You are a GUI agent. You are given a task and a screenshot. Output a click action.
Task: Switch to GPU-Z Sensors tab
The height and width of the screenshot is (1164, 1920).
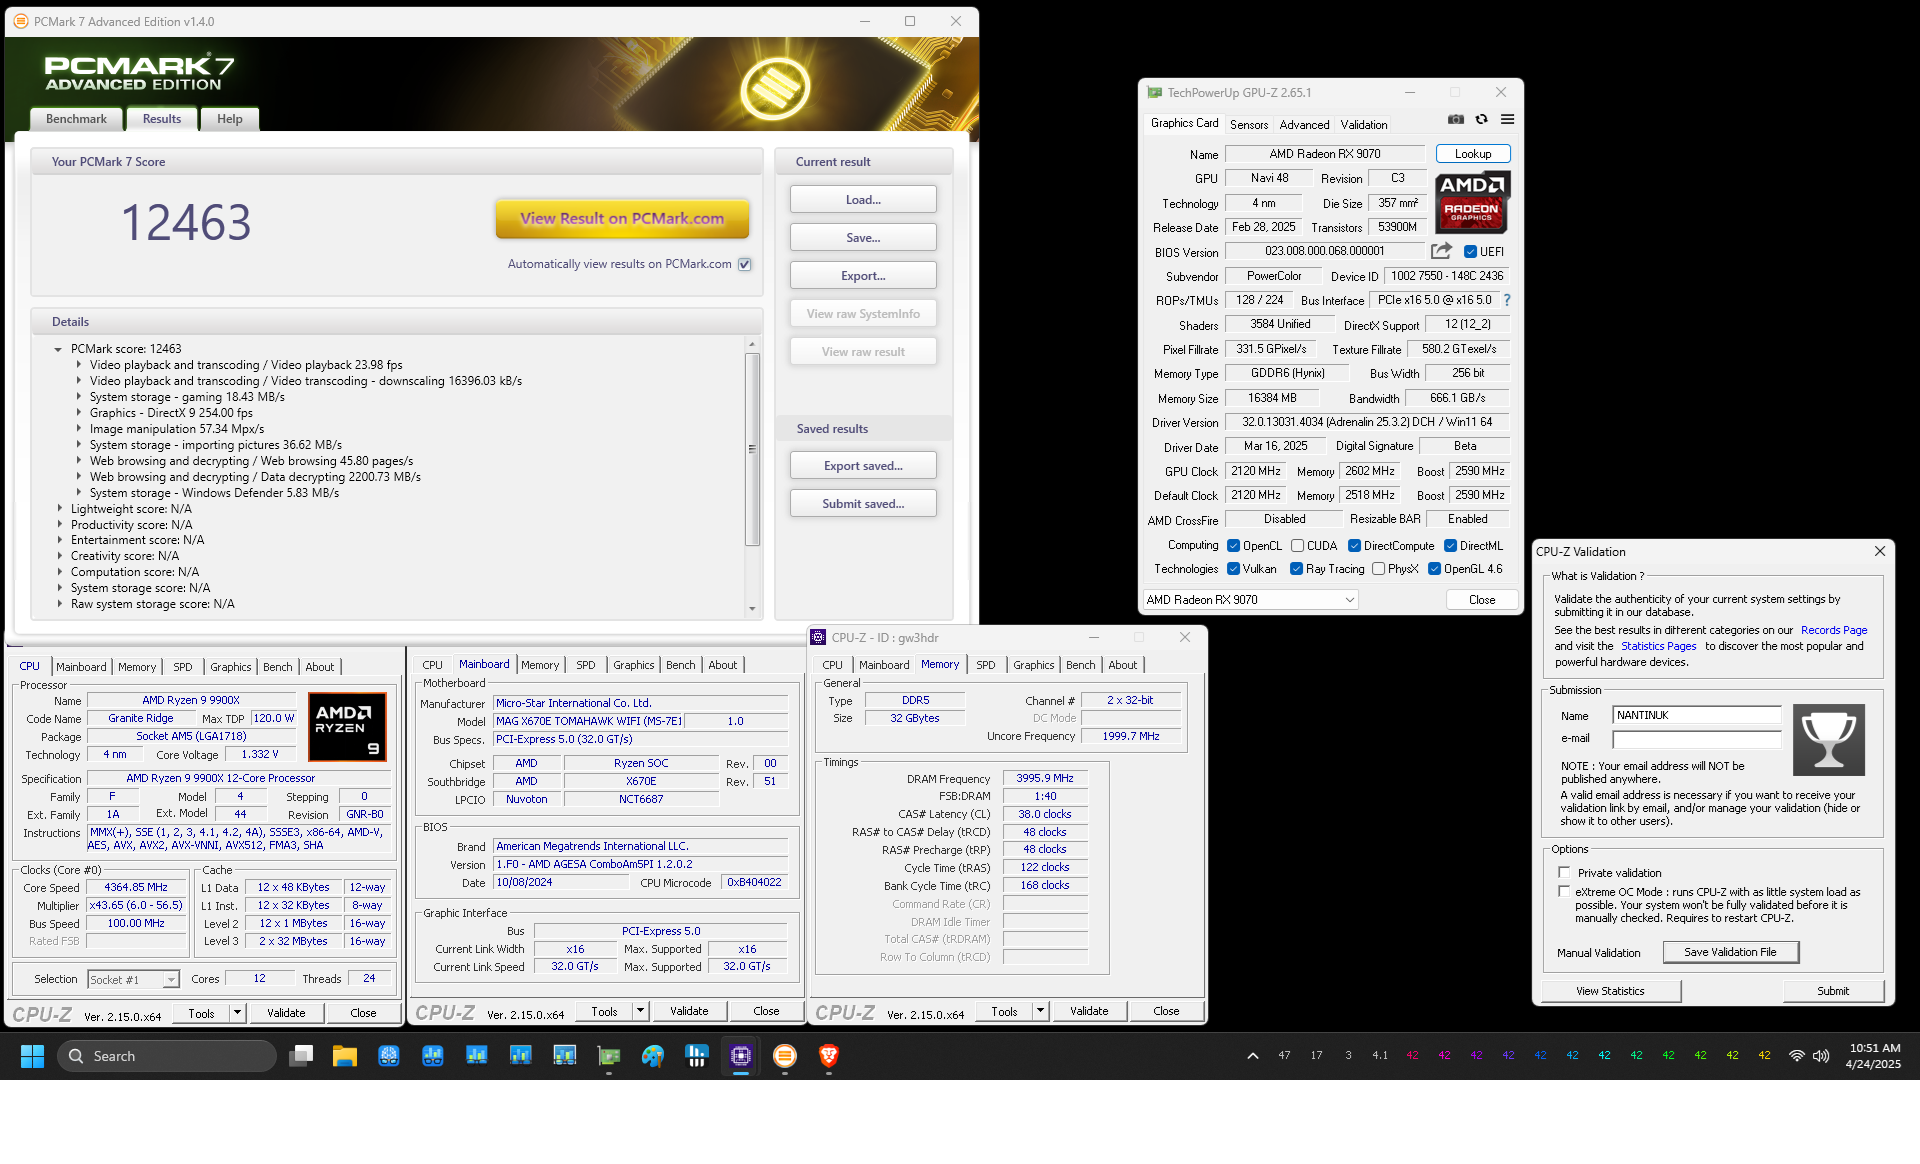click(x=1248, y=125)
